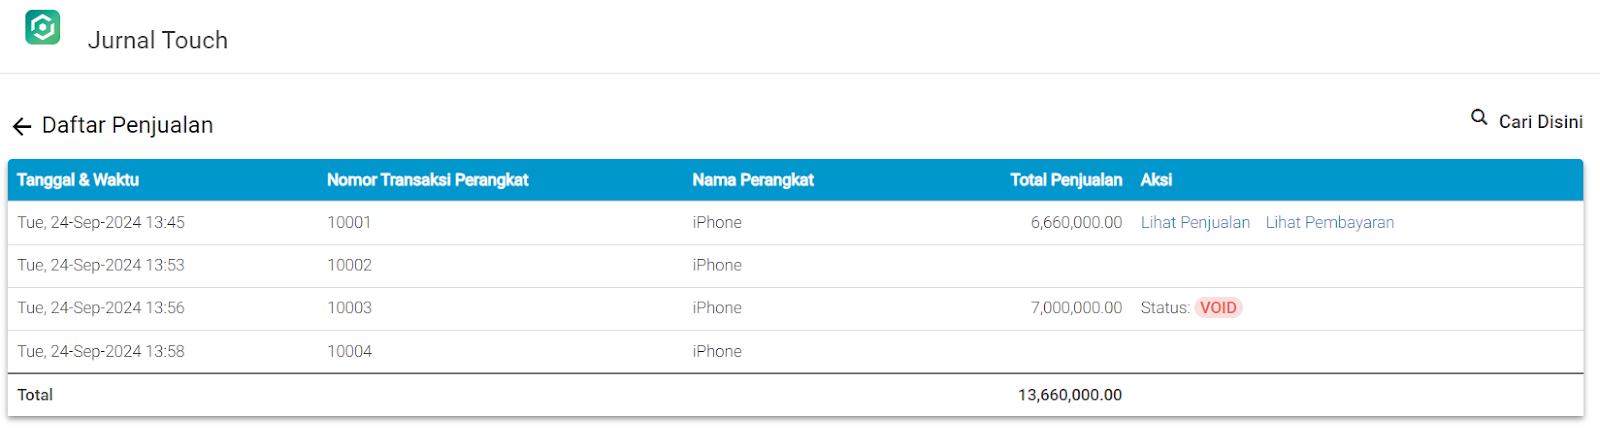The width and height of the screenshot is (1600, 448).
Task: Click the 13,660,000.00 grand total
Action: click(1070, 395)
